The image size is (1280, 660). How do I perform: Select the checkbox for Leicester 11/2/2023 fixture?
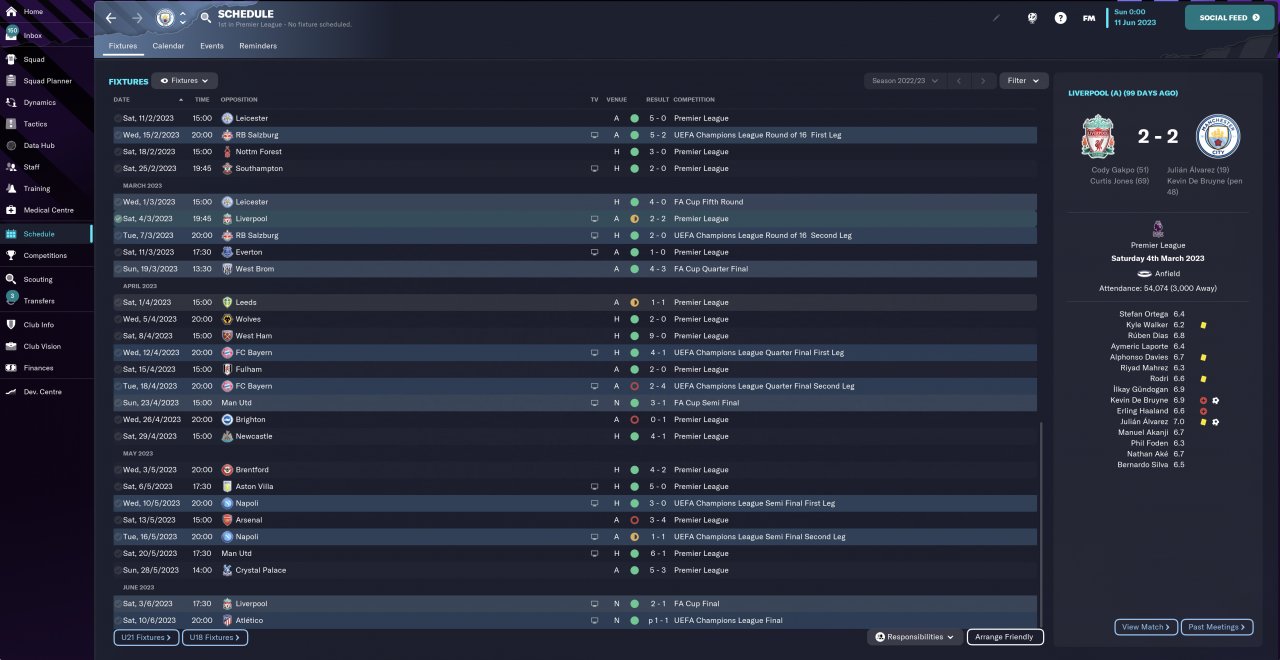(118, 118)
